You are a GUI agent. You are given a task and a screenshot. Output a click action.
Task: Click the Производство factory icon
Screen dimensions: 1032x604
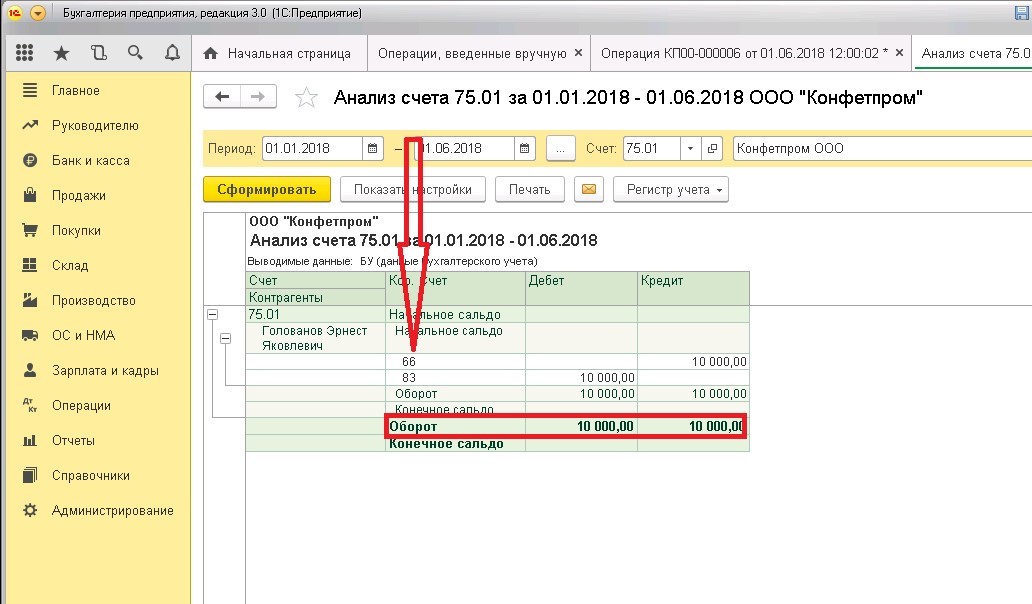[30, 300]
